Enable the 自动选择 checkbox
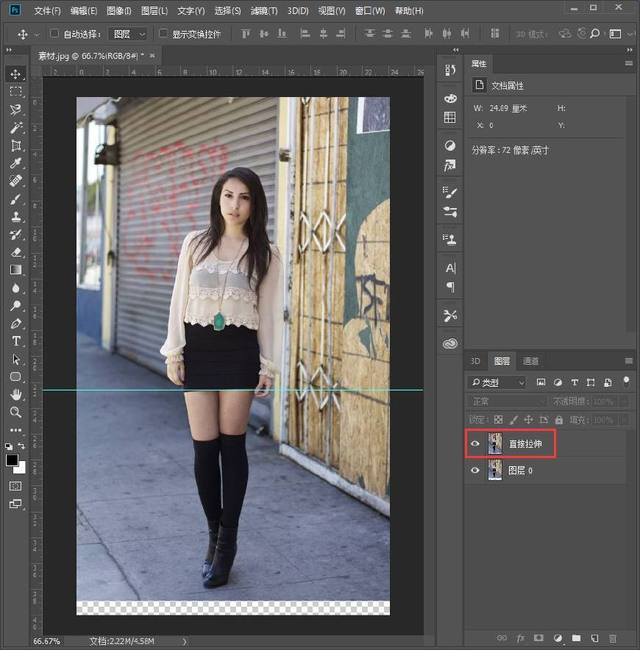This screenshot has width=640, height=650. click(54, 33)
